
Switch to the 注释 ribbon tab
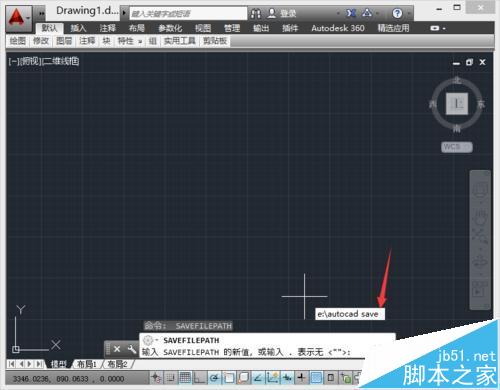point(107,28)
